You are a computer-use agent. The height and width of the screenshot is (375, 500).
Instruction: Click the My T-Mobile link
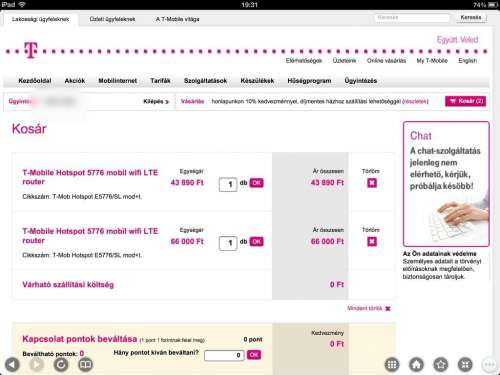pyautogui.click(x=432, y=61)
